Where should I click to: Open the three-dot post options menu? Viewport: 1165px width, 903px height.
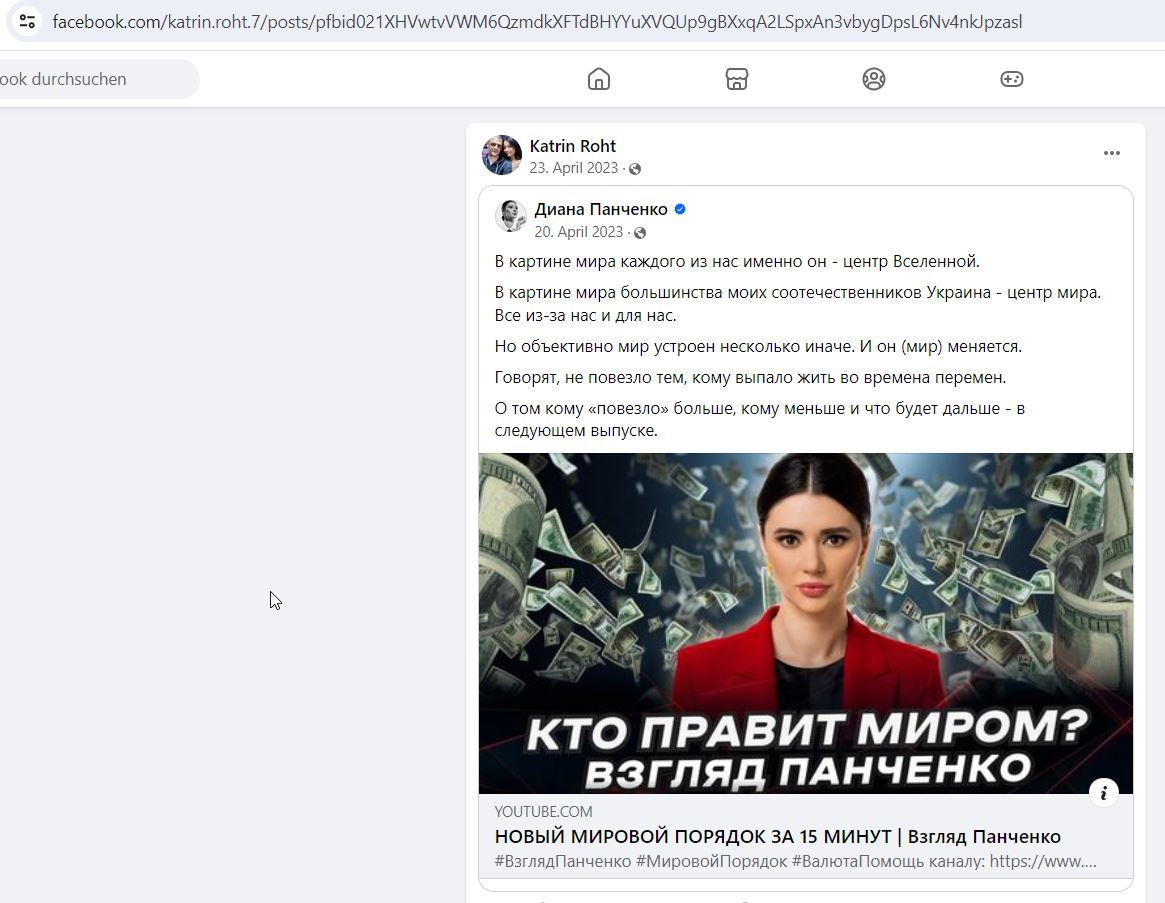click(1112, 153)
